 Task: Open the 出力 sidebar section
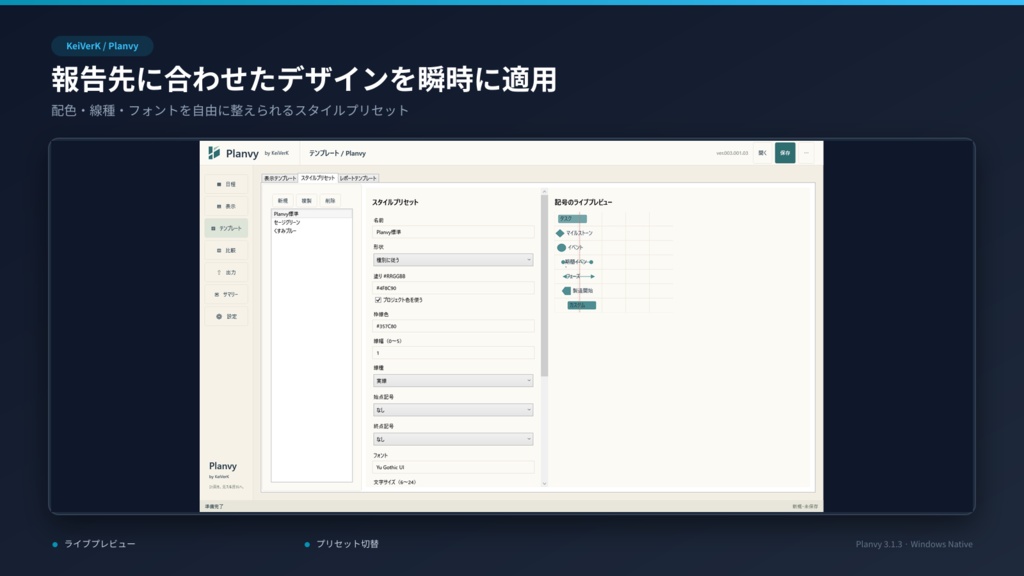[x=226, y=272]
